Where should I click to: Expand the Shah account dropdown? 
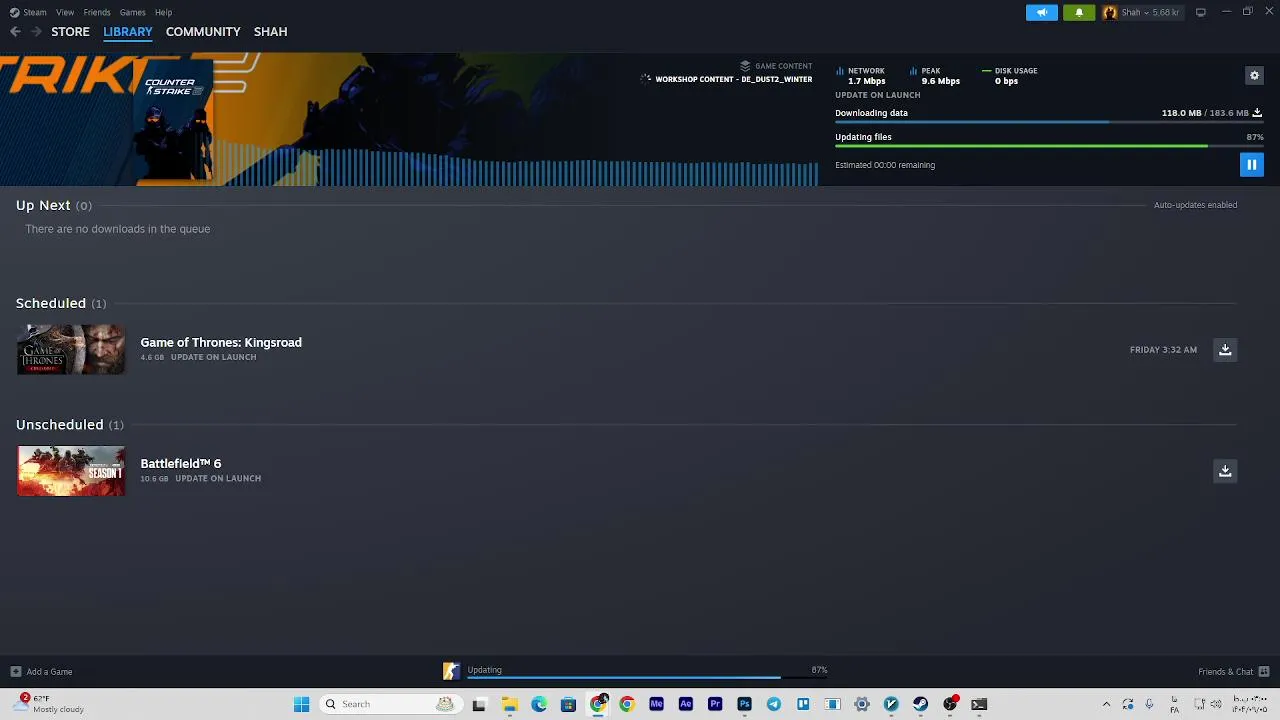(x=1150, y=12)
